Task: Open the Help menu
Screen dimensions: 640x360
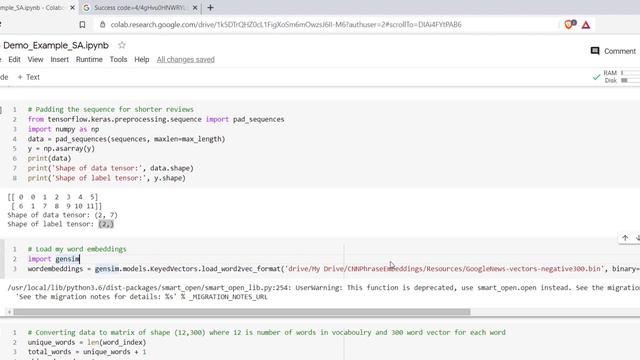Action: click(142, 60)
